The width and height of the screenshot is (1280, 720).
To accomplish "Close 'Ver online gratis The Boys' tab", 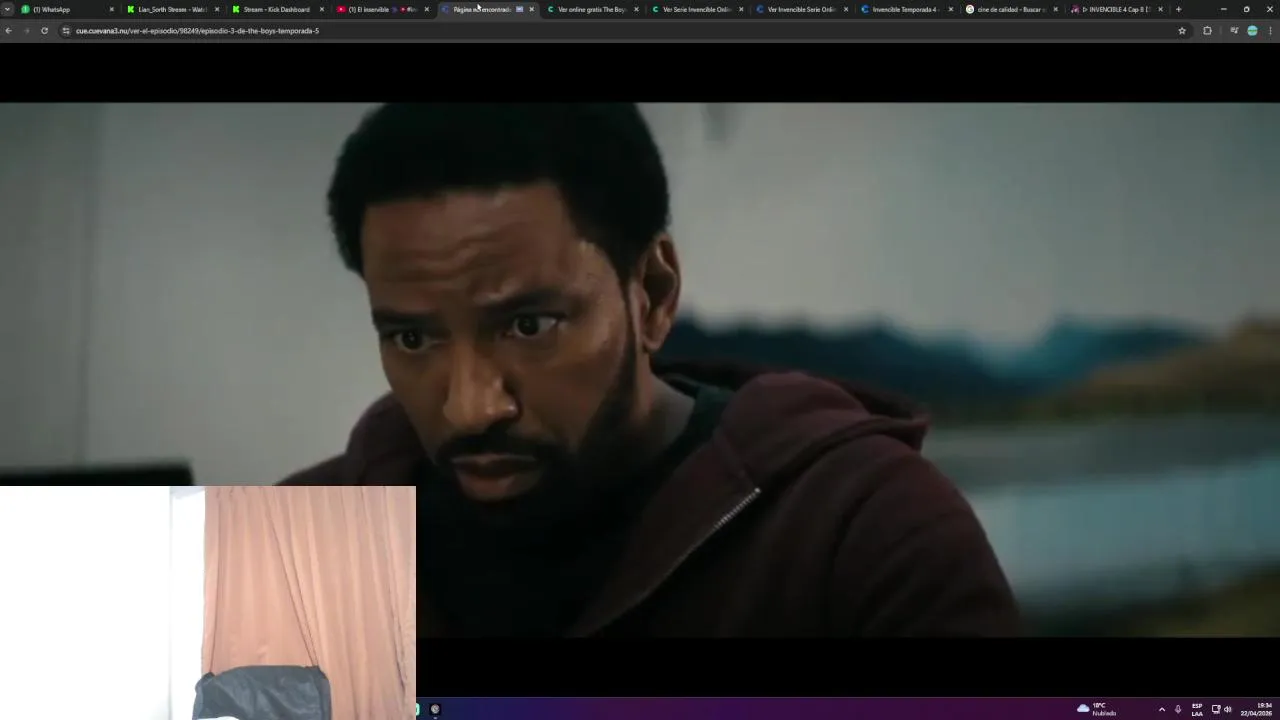I will click(636, 9).
